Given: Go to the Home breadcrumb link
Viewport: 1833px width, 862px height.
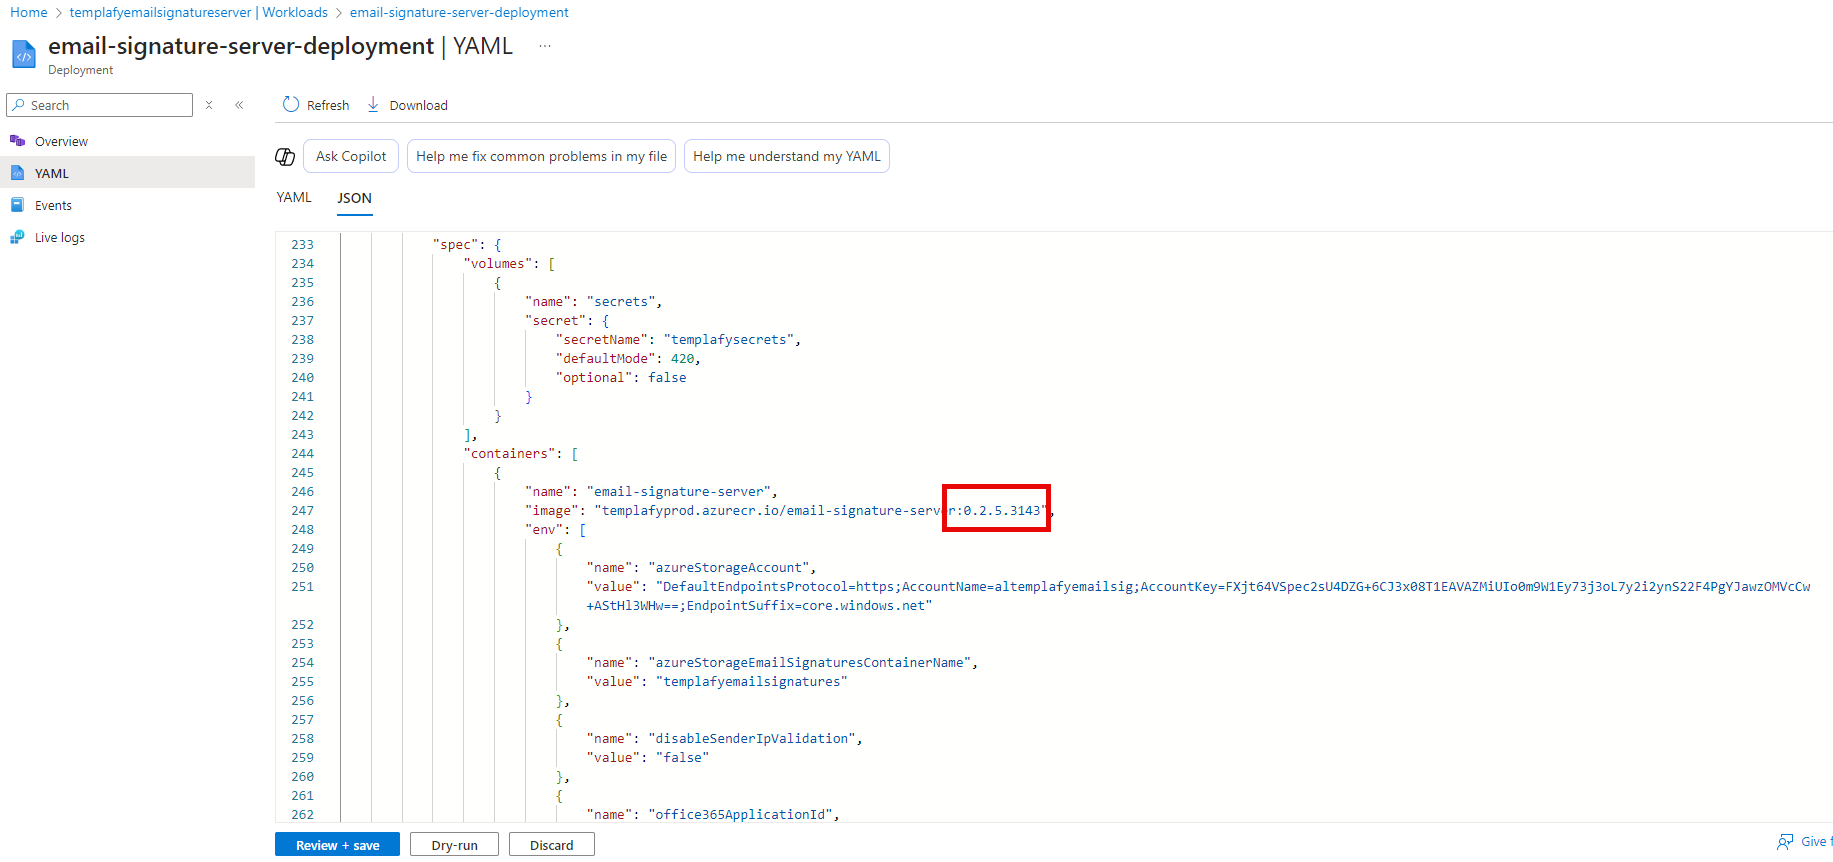Looking at the screenshot, I should pyautogui.click(x=28, y=12).
